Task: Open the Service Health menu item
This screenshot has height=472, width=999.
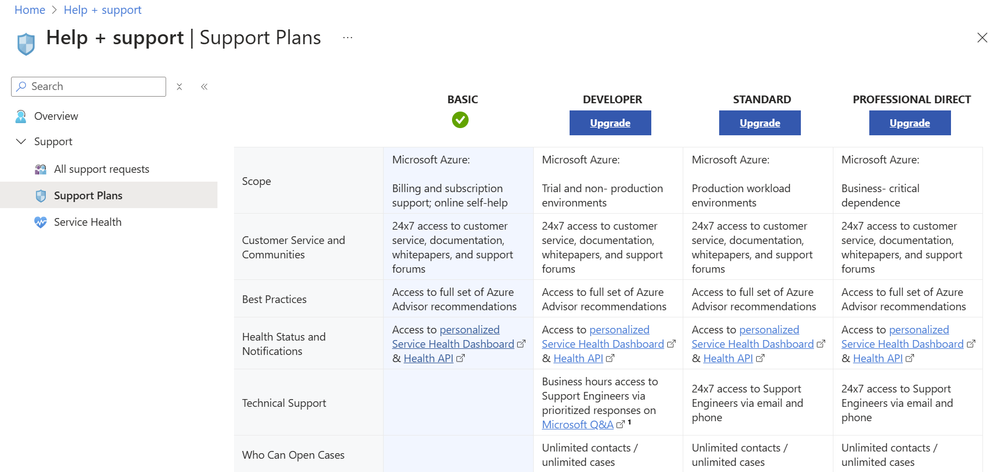Action: [x=88, y=222]
